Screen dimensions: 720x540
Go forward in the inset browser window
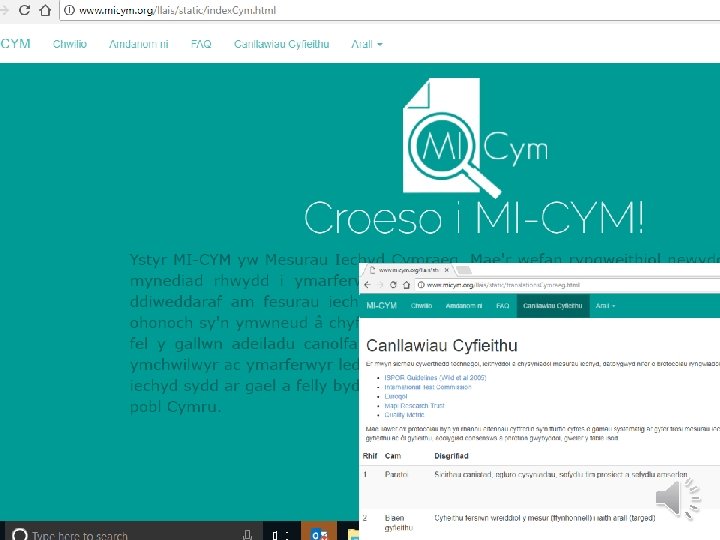tap(380, 285)
